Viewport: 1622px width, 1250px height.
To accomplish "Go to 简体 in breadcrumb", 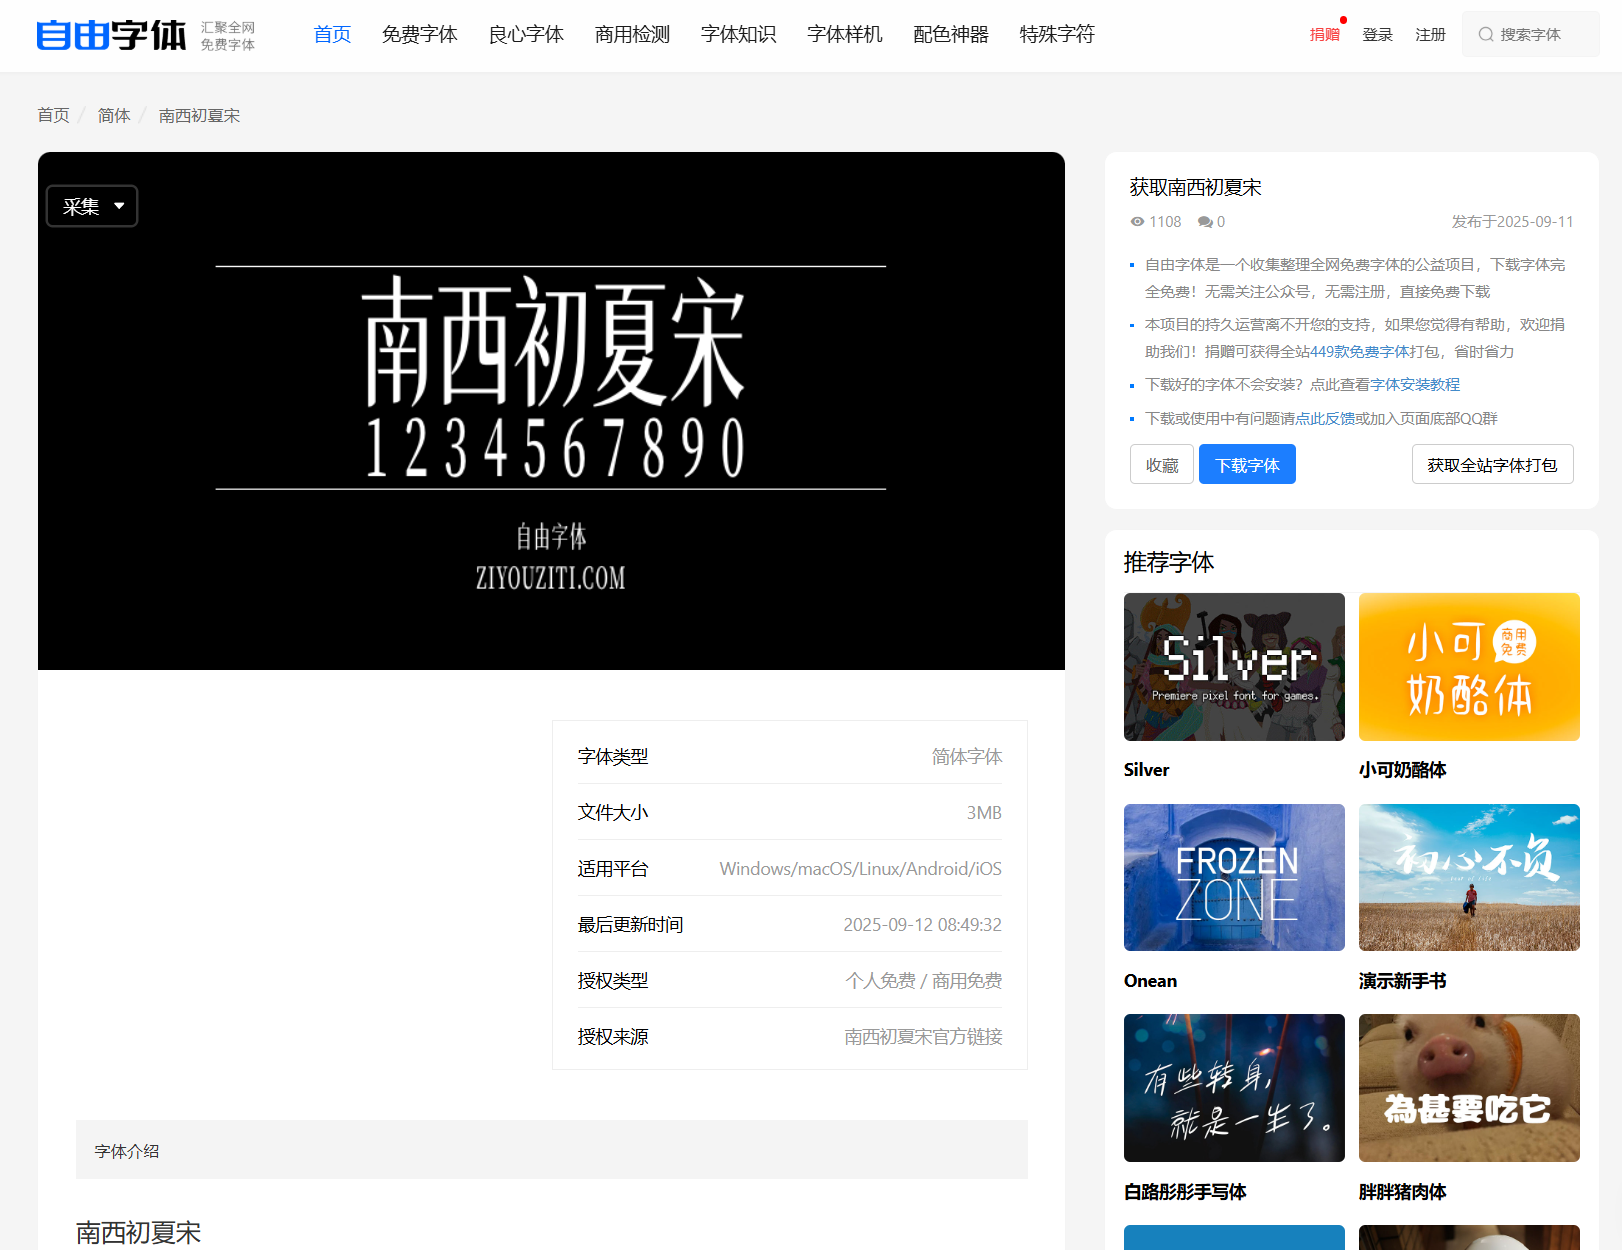I will coord(114,115).
